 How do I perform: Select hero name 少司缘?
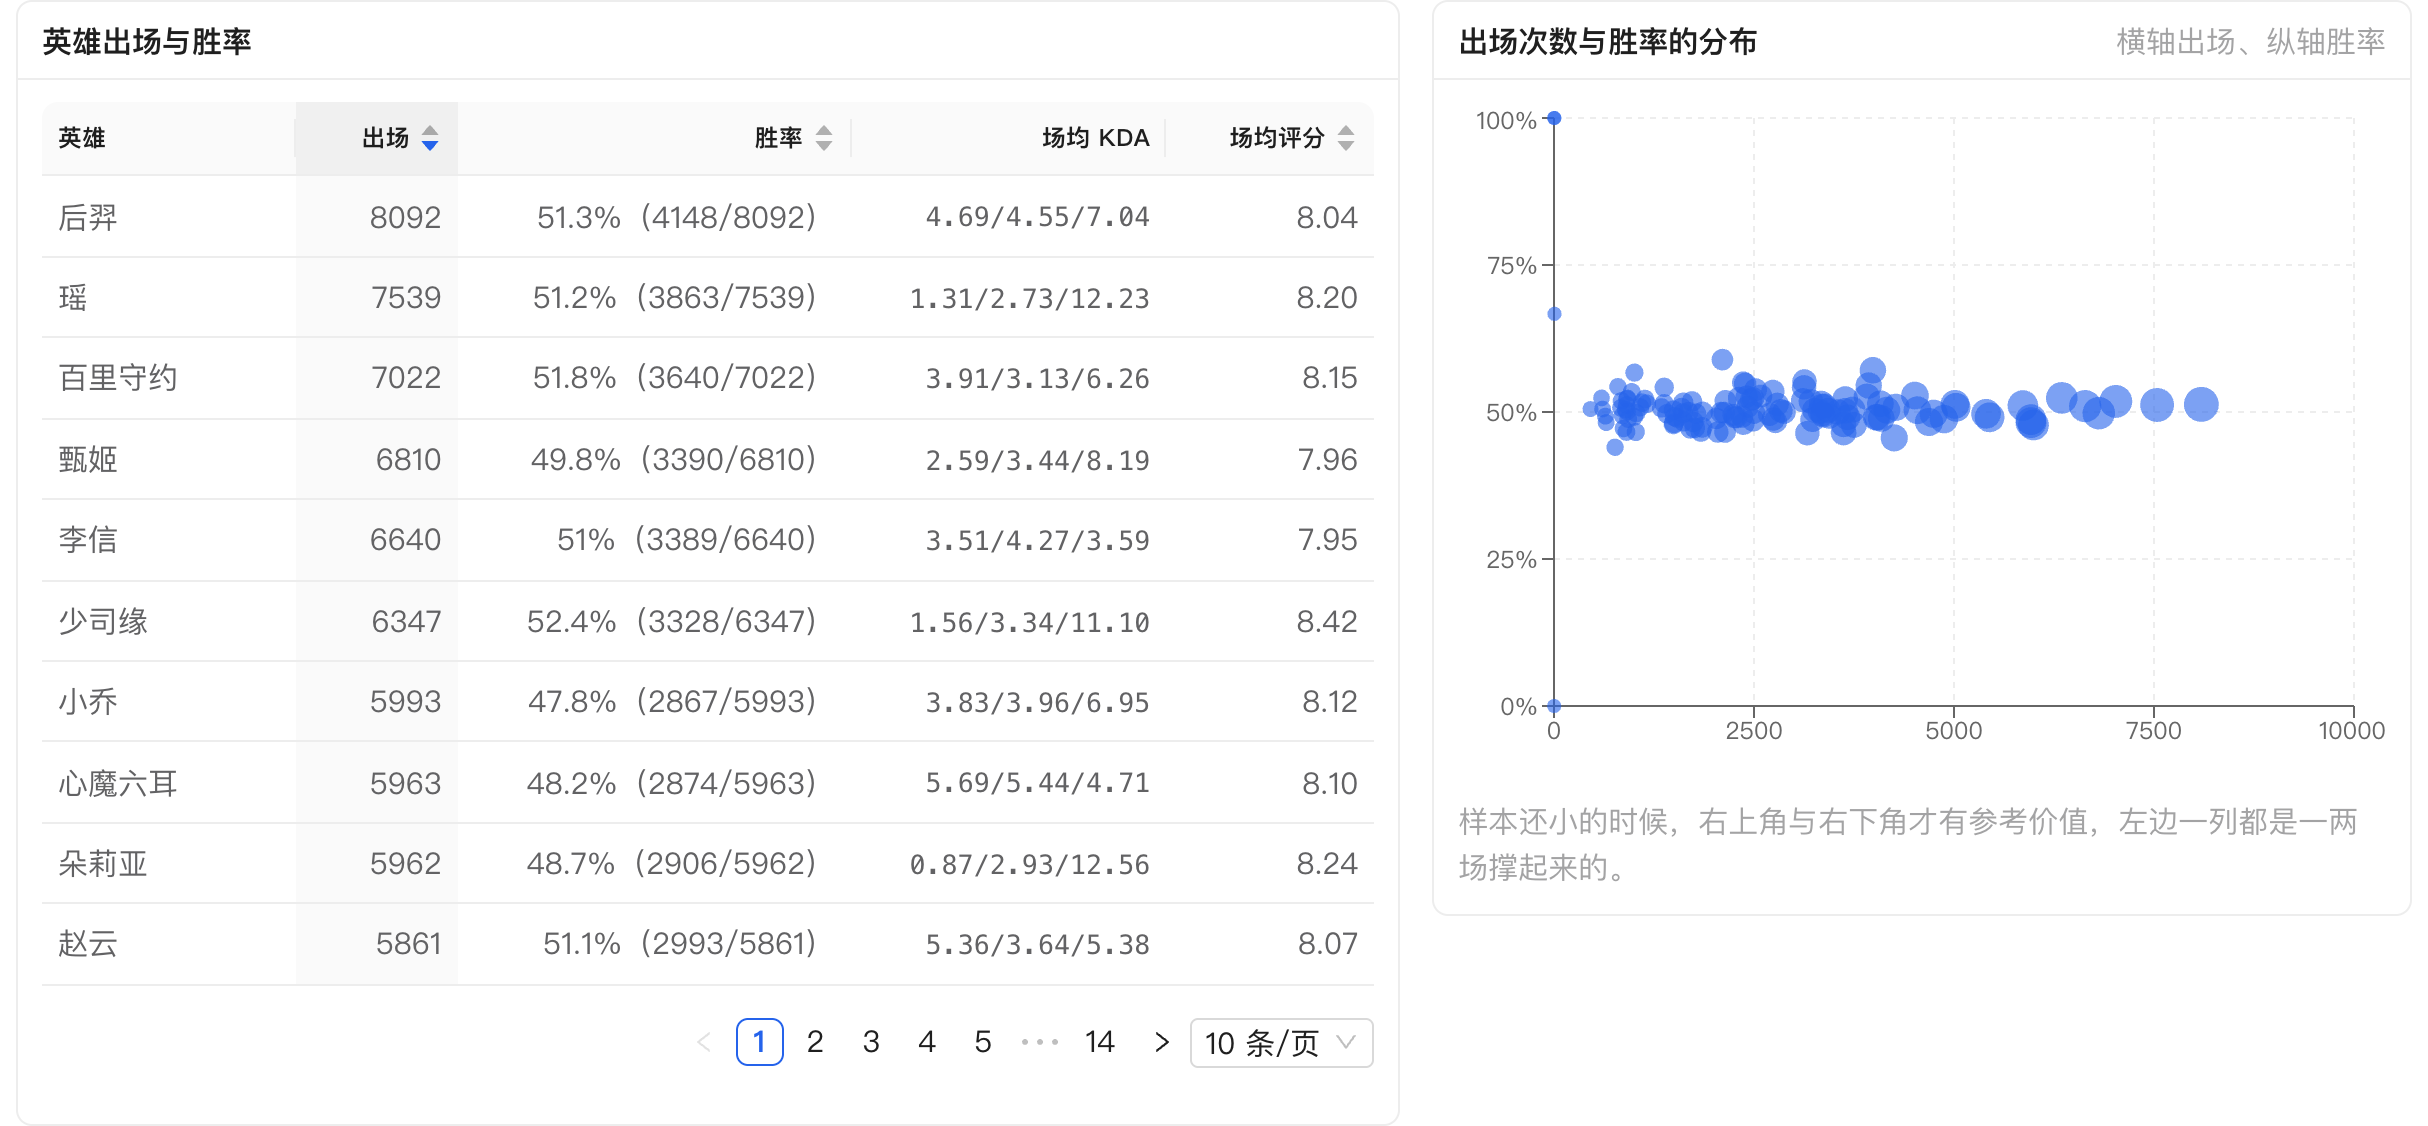click(x=103, y=622)
